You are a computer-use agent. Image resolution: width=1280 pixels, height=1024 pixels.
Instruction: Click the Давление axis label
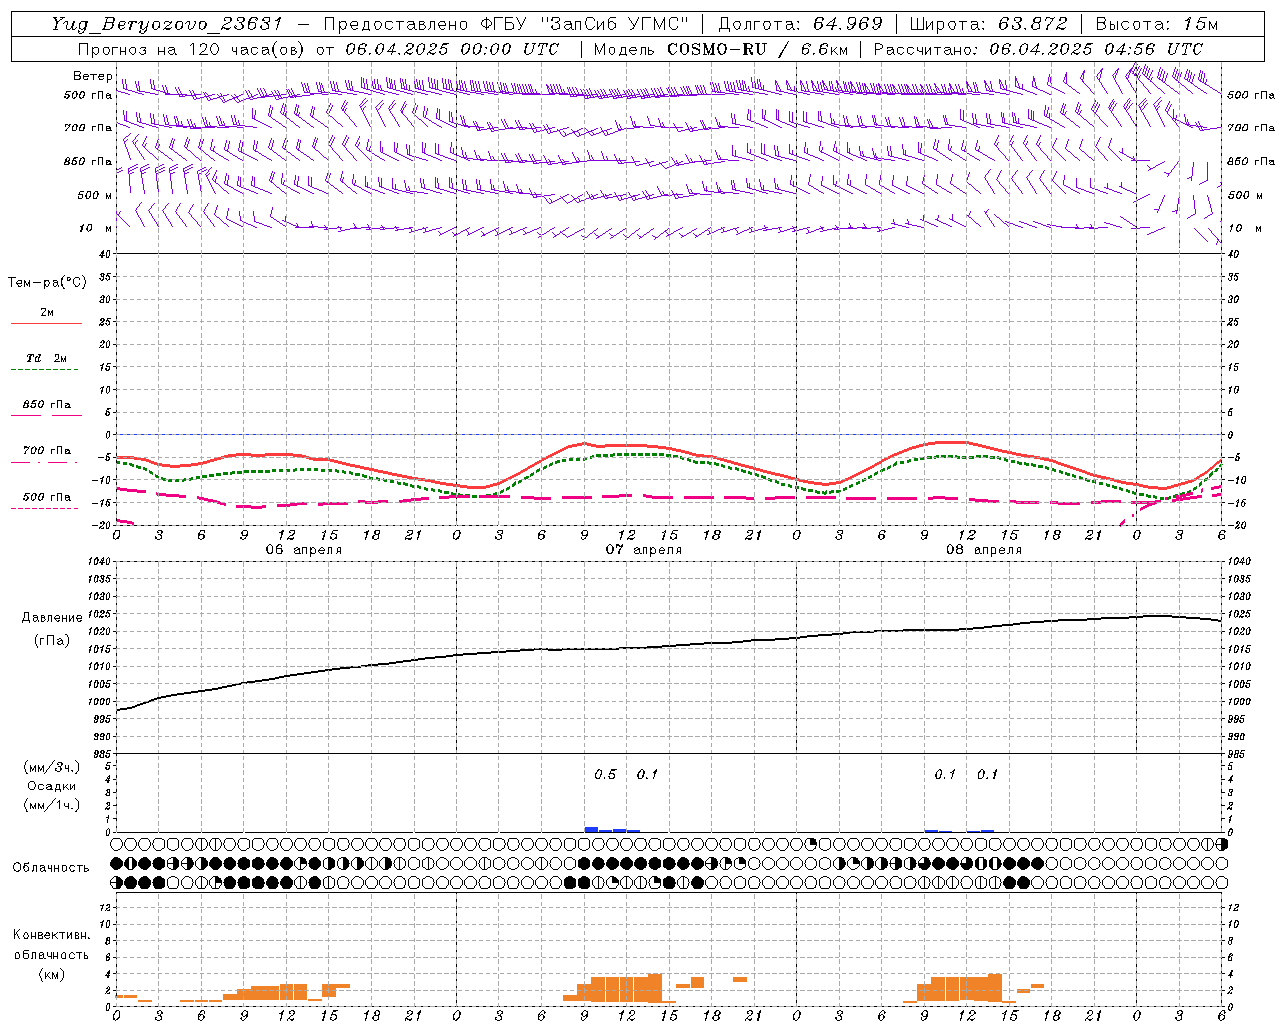52,617
